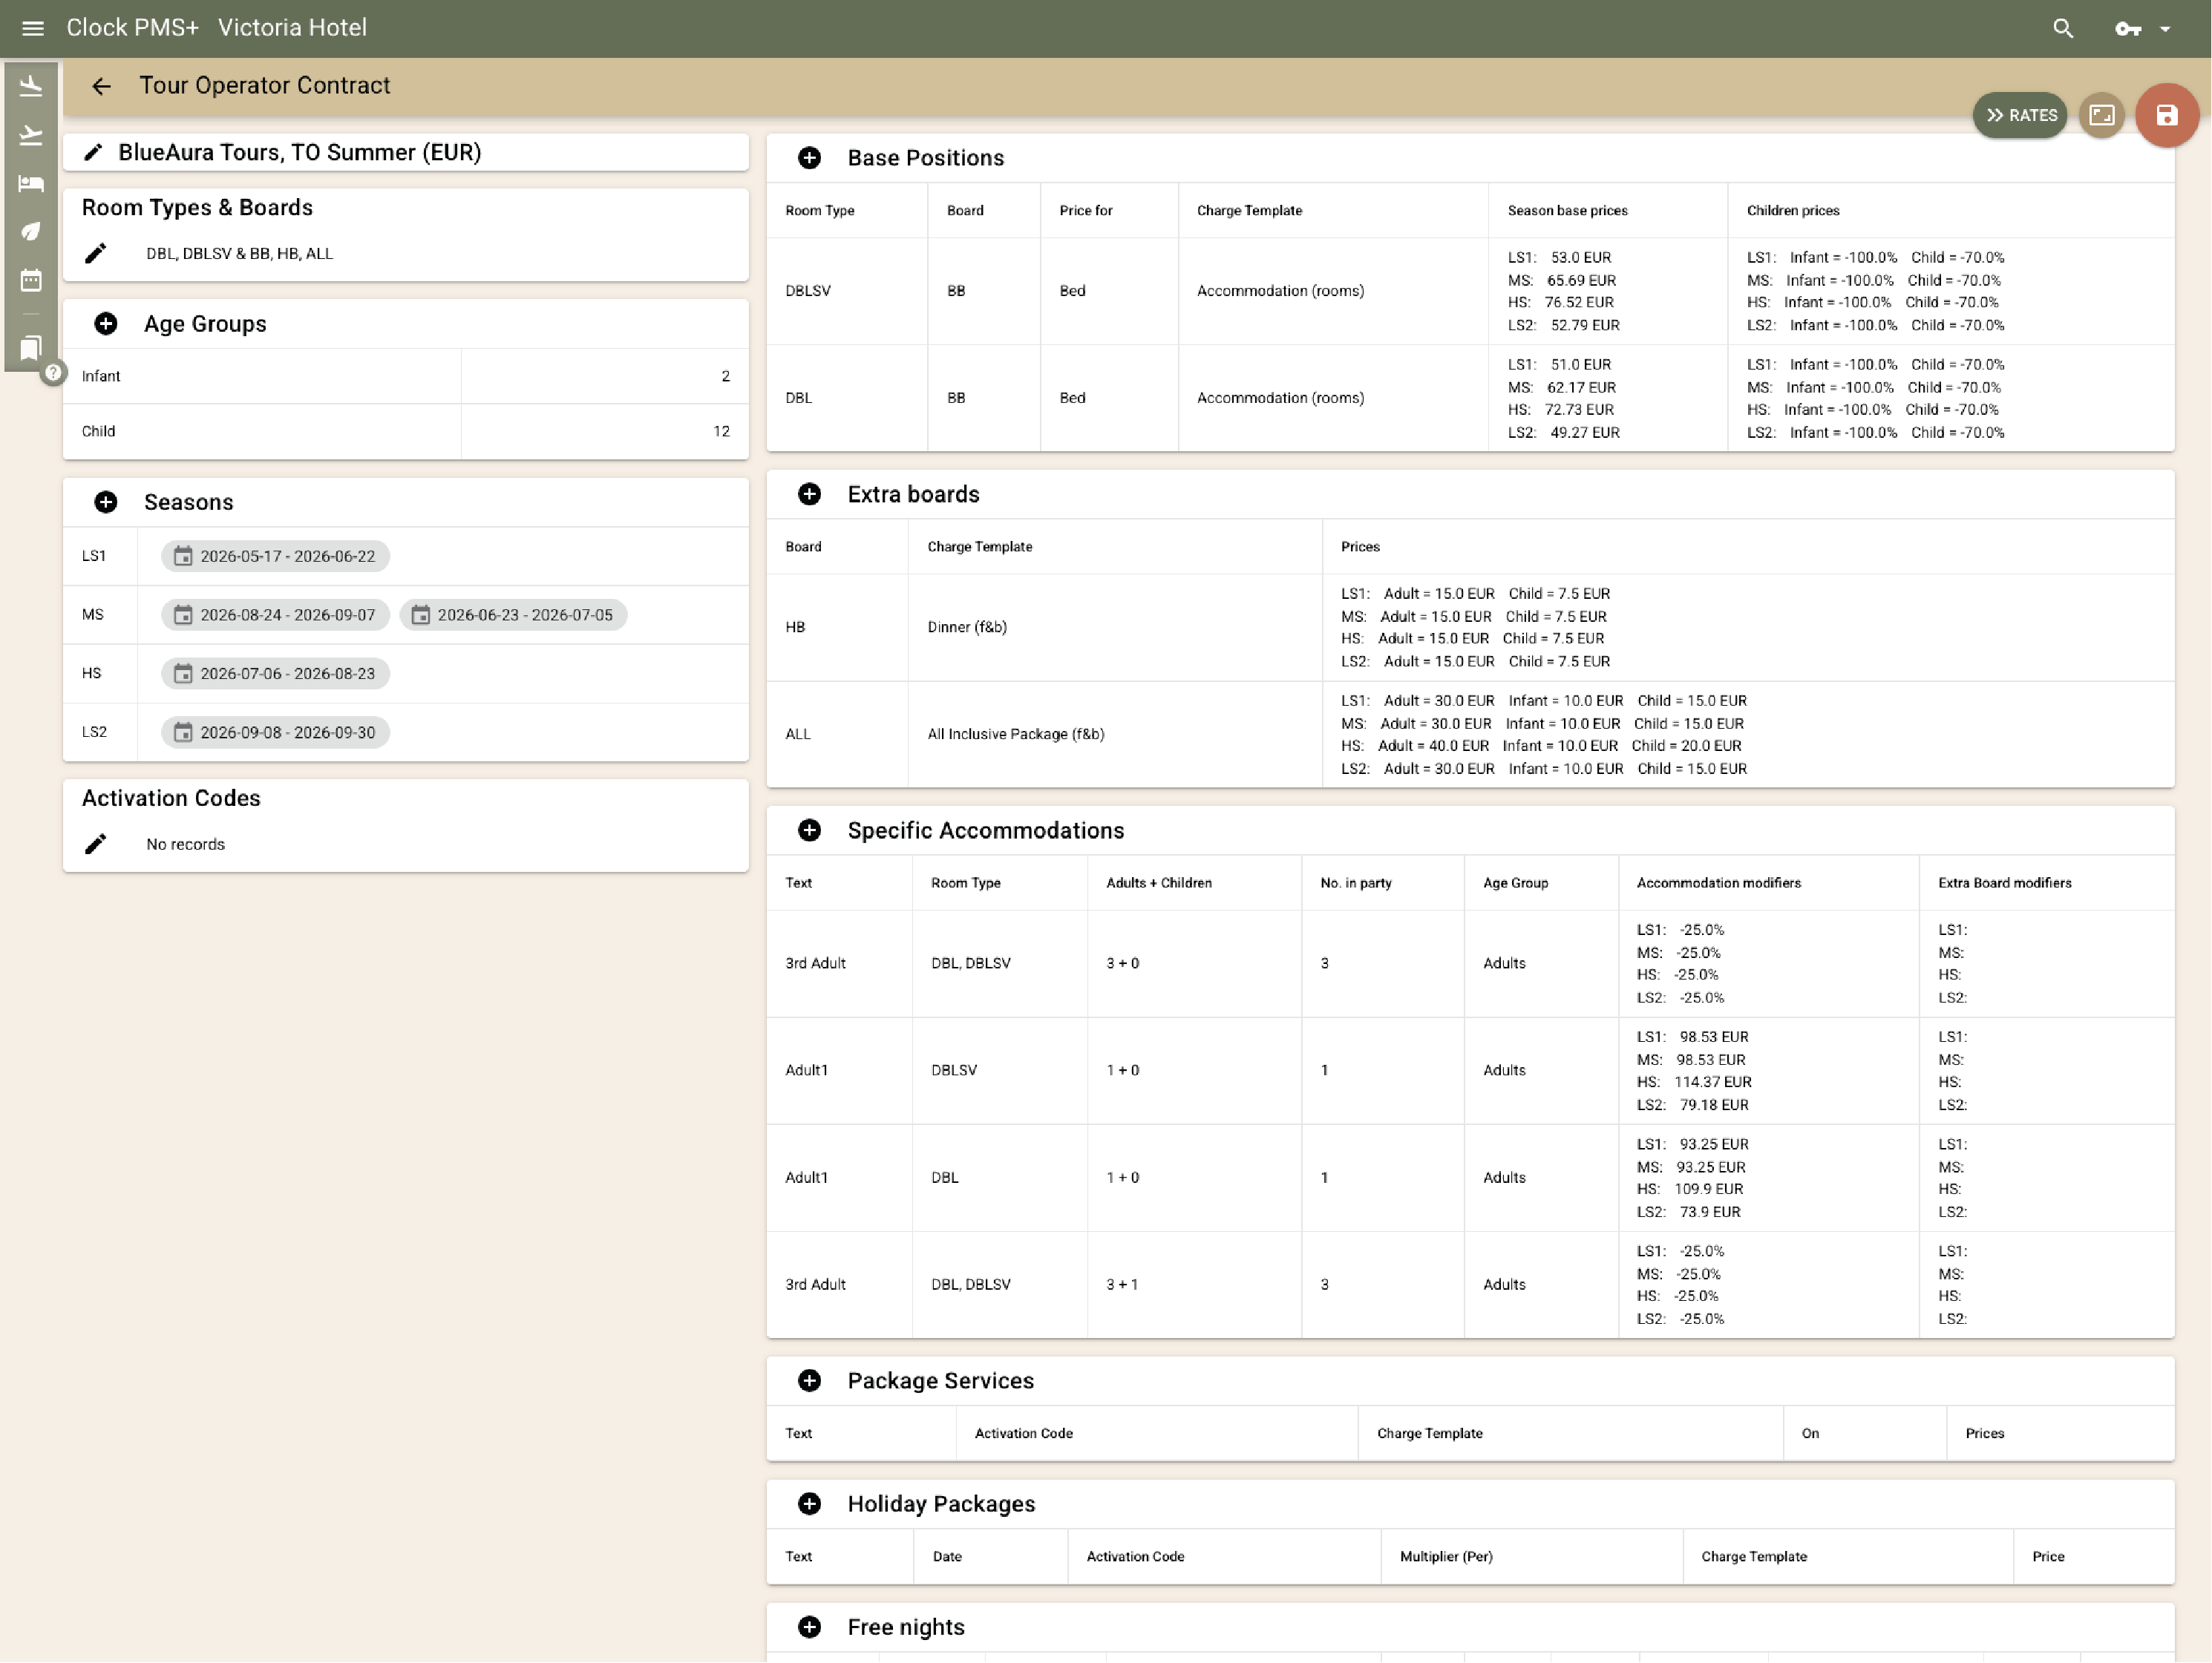The image size is (2212, 1663).
Task: Edit the contract name pencil icon
Action: (x=93, y=152)
